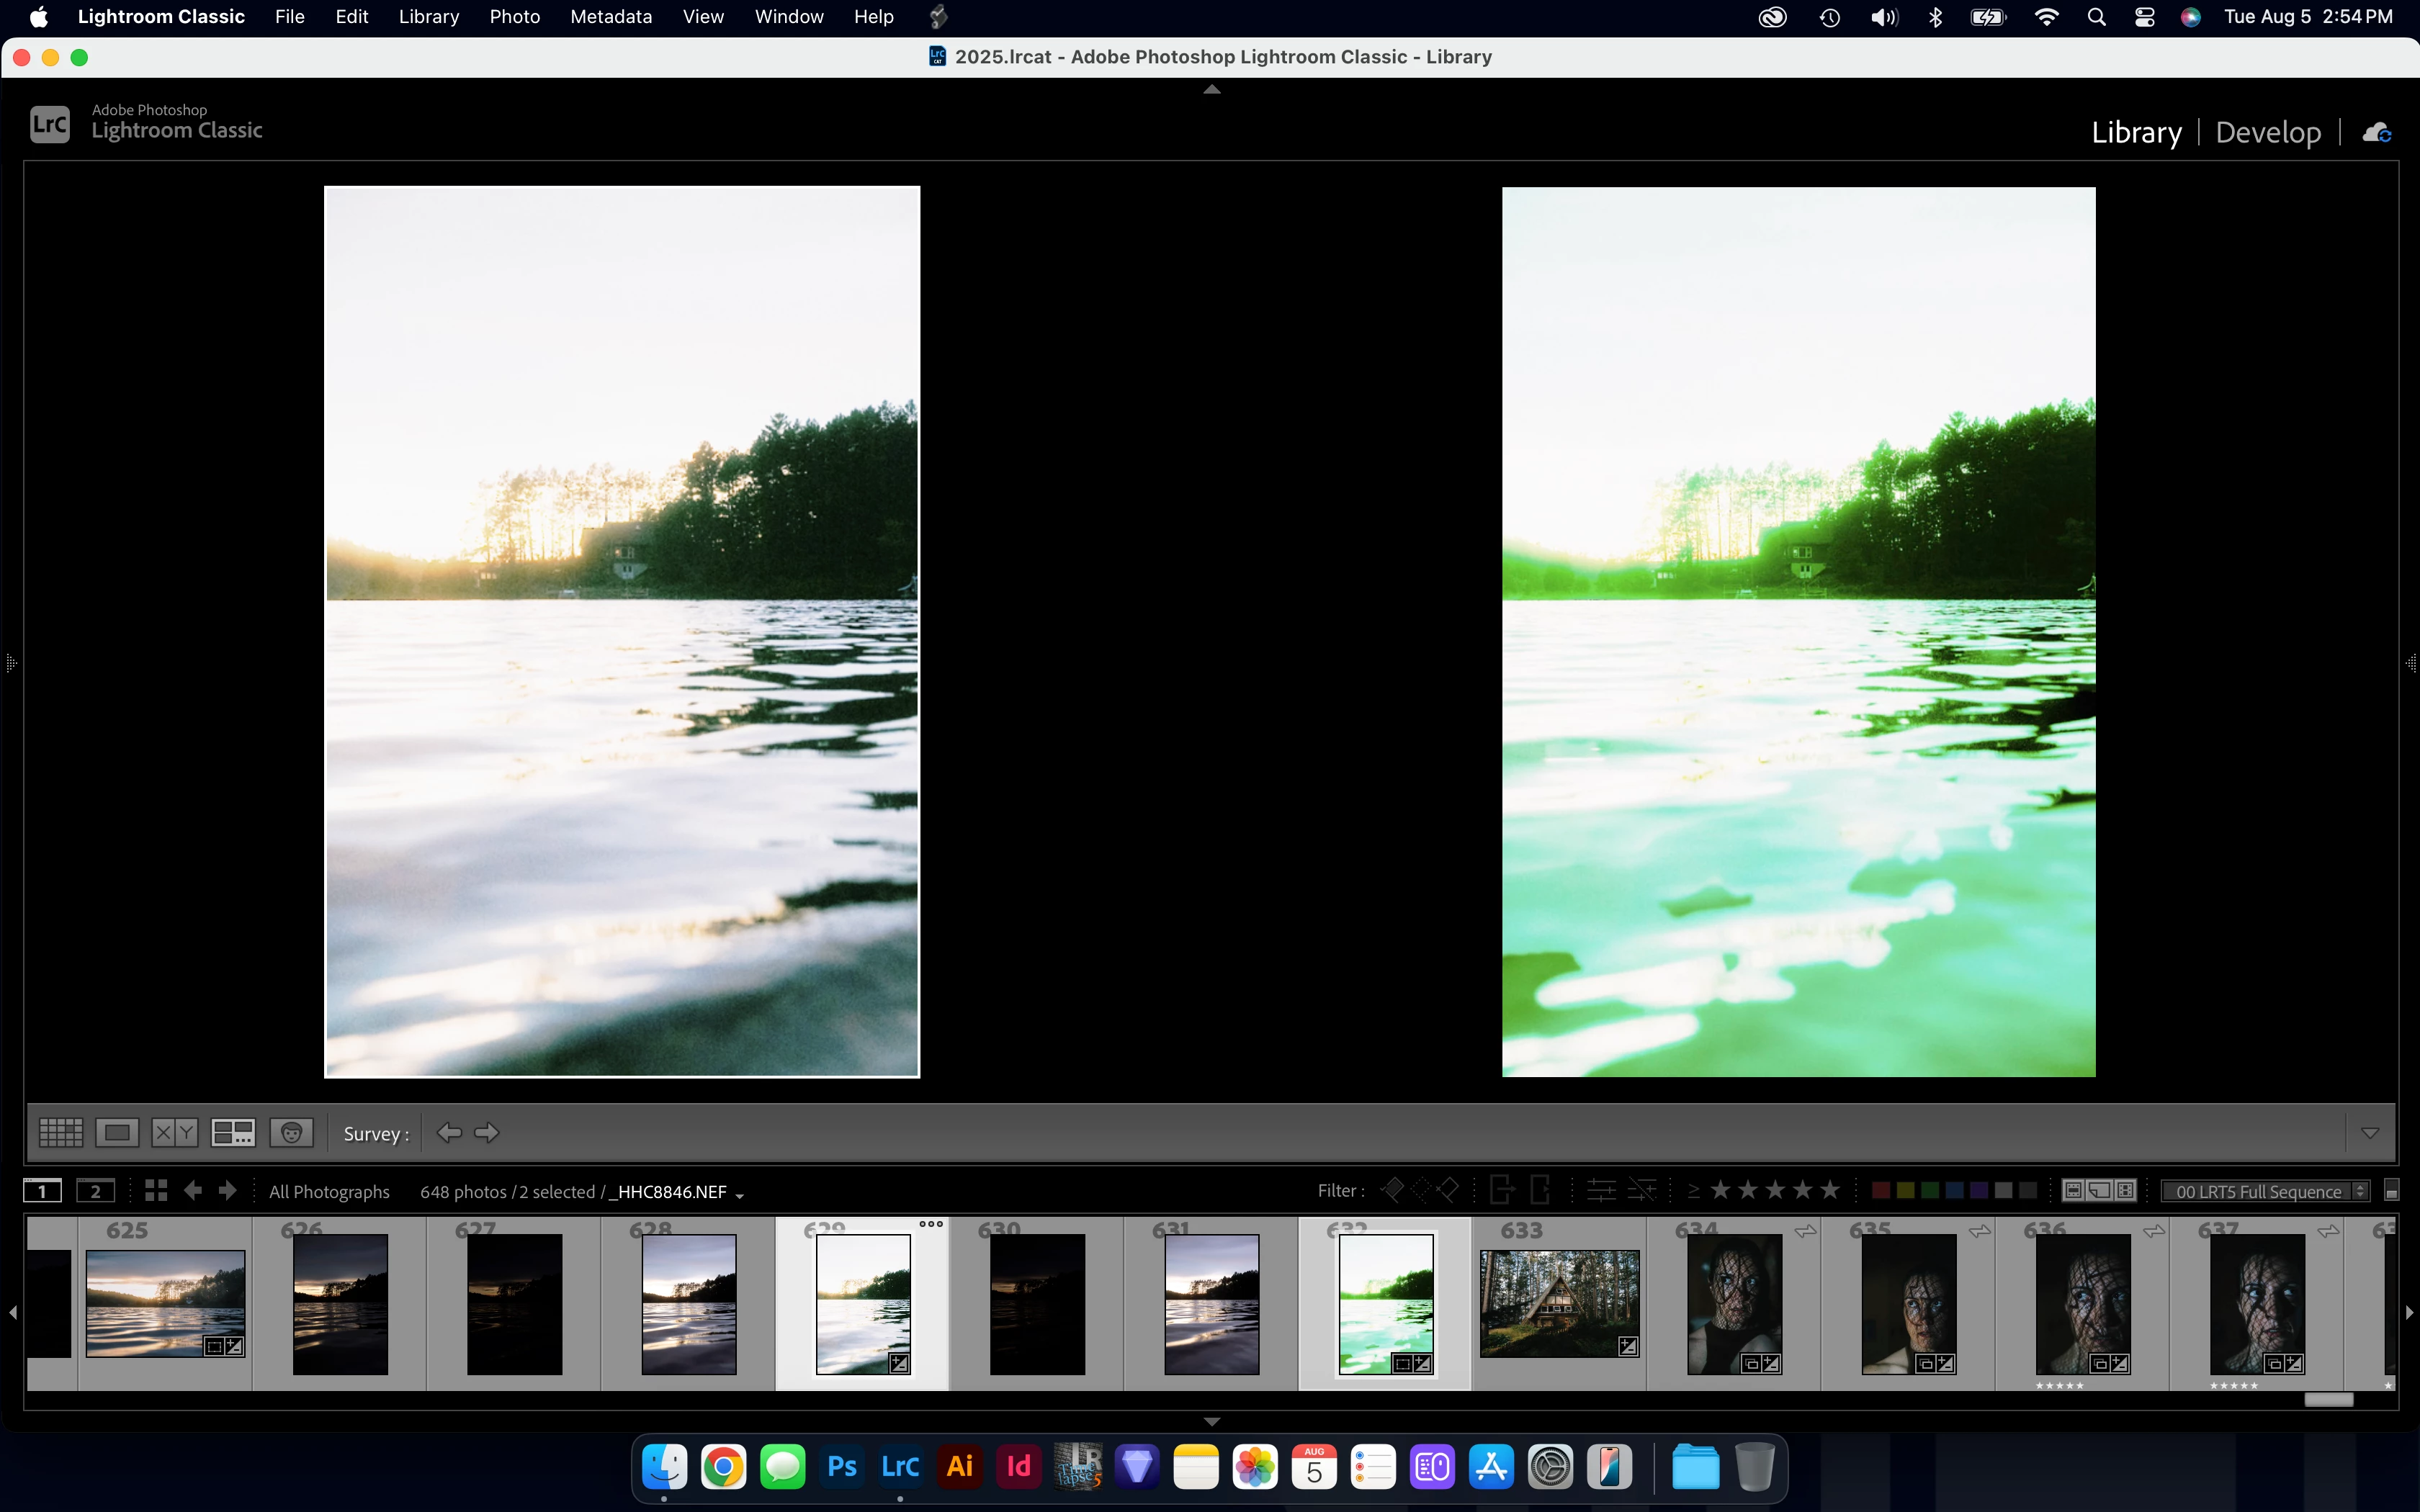
Task: Select next photo arrow in Survey toolbar
Action: pos(487,1133)
